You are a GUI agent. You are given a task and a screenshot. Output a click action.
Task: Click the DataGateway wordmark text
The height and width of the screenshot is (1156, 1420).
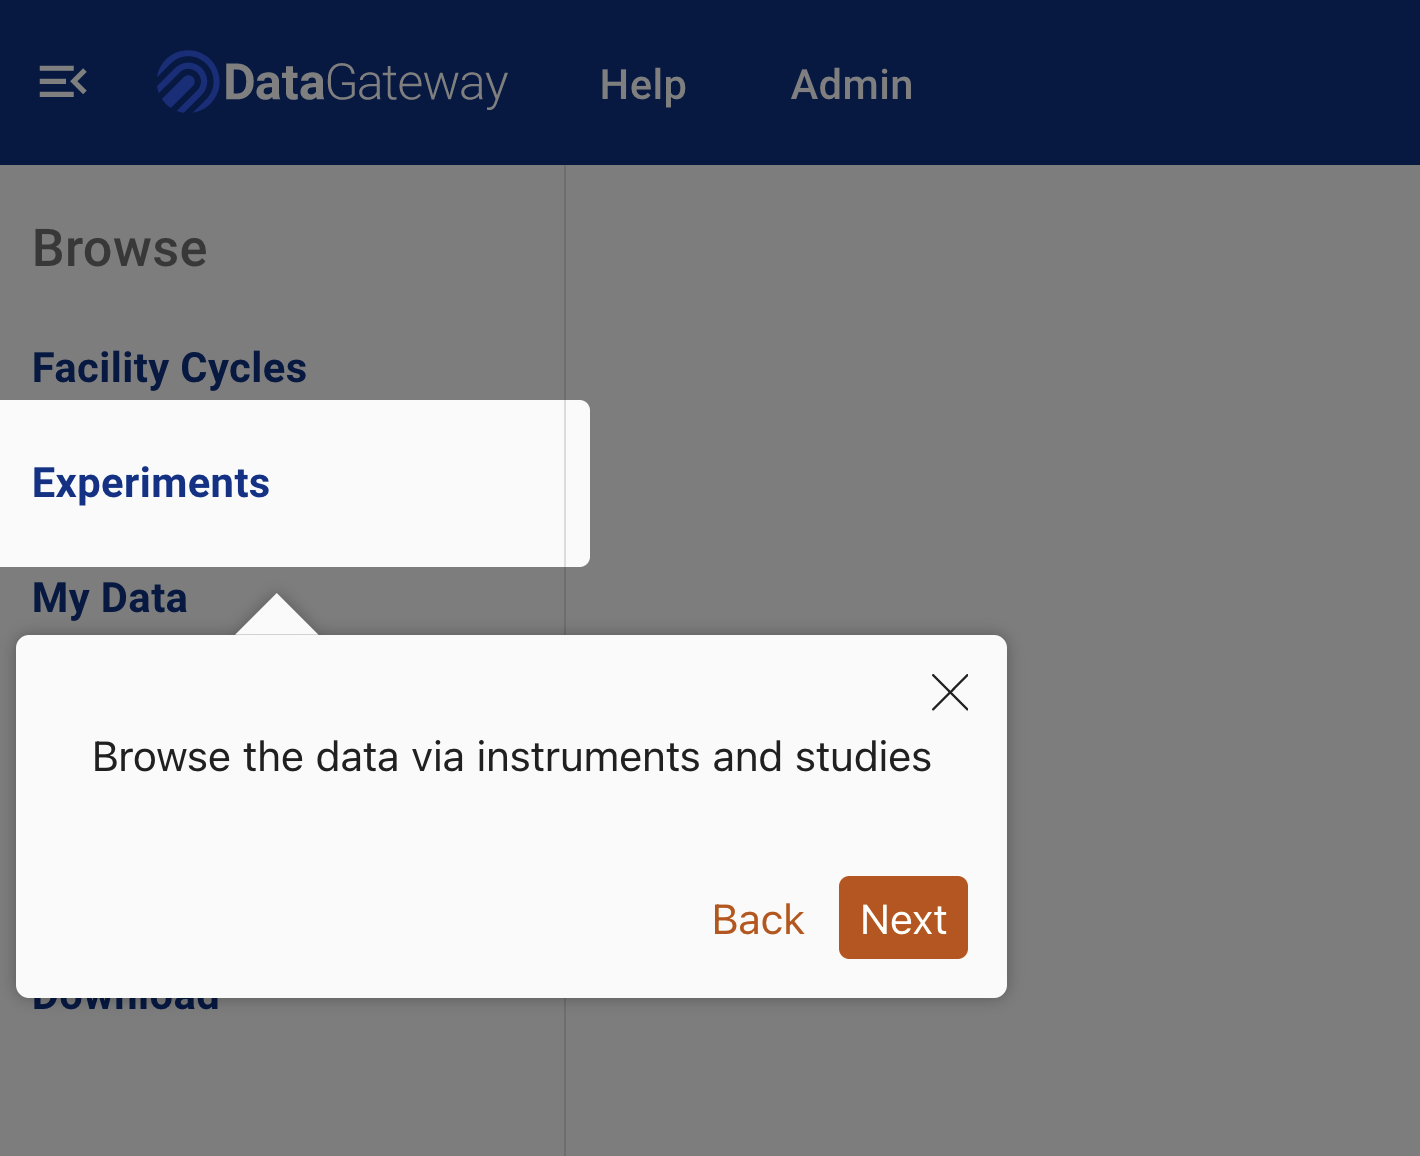(365, 82)
